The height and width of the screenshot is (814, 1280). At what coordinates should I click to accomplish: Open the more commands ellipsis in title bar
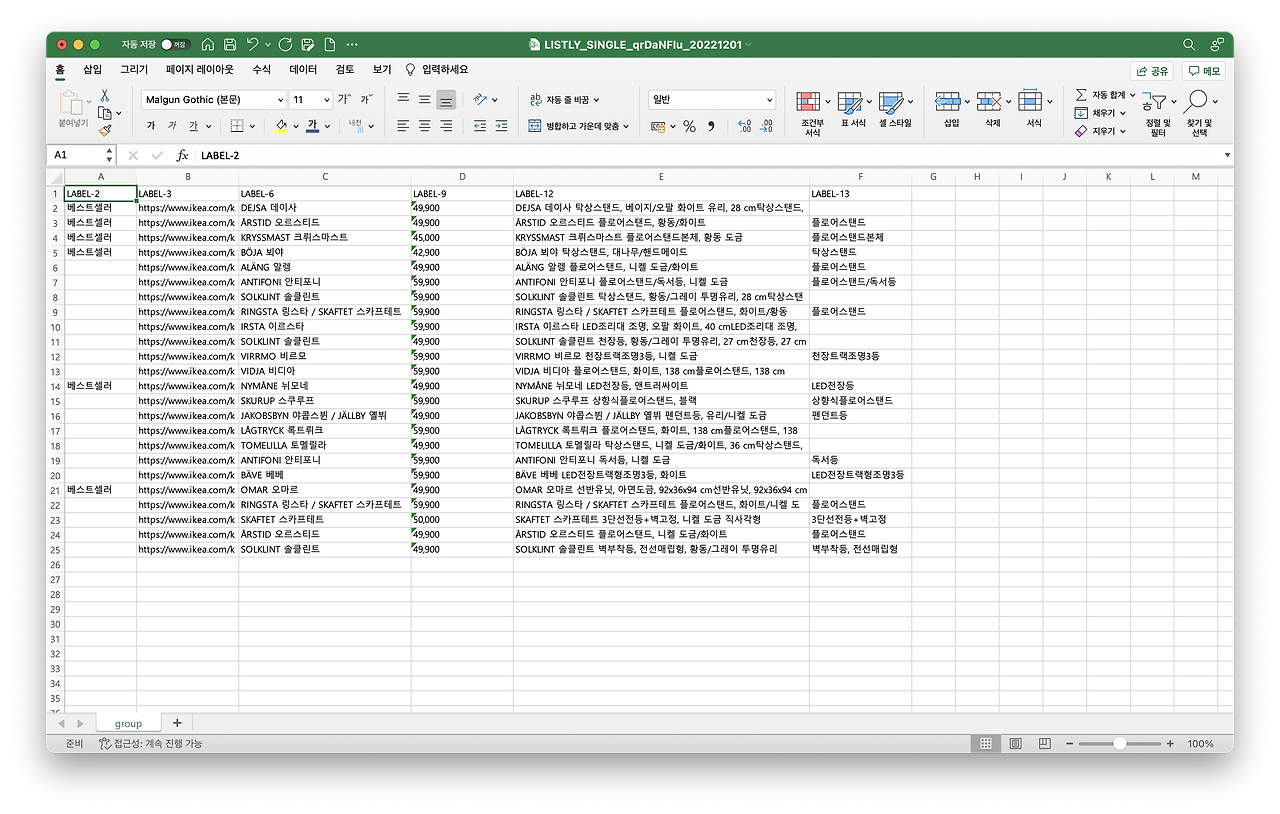352,44
